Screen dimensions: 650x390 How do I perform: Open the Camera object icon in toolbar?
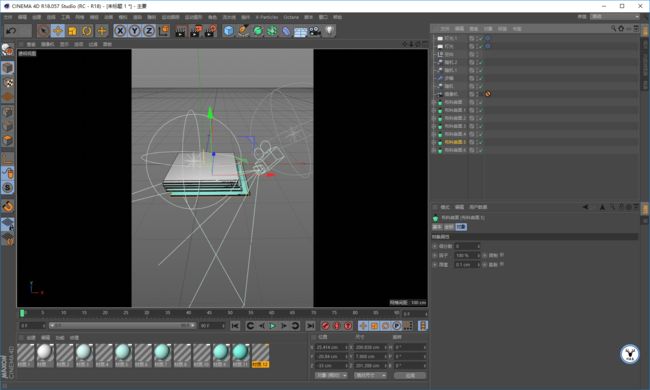click(x=315, y=31)
